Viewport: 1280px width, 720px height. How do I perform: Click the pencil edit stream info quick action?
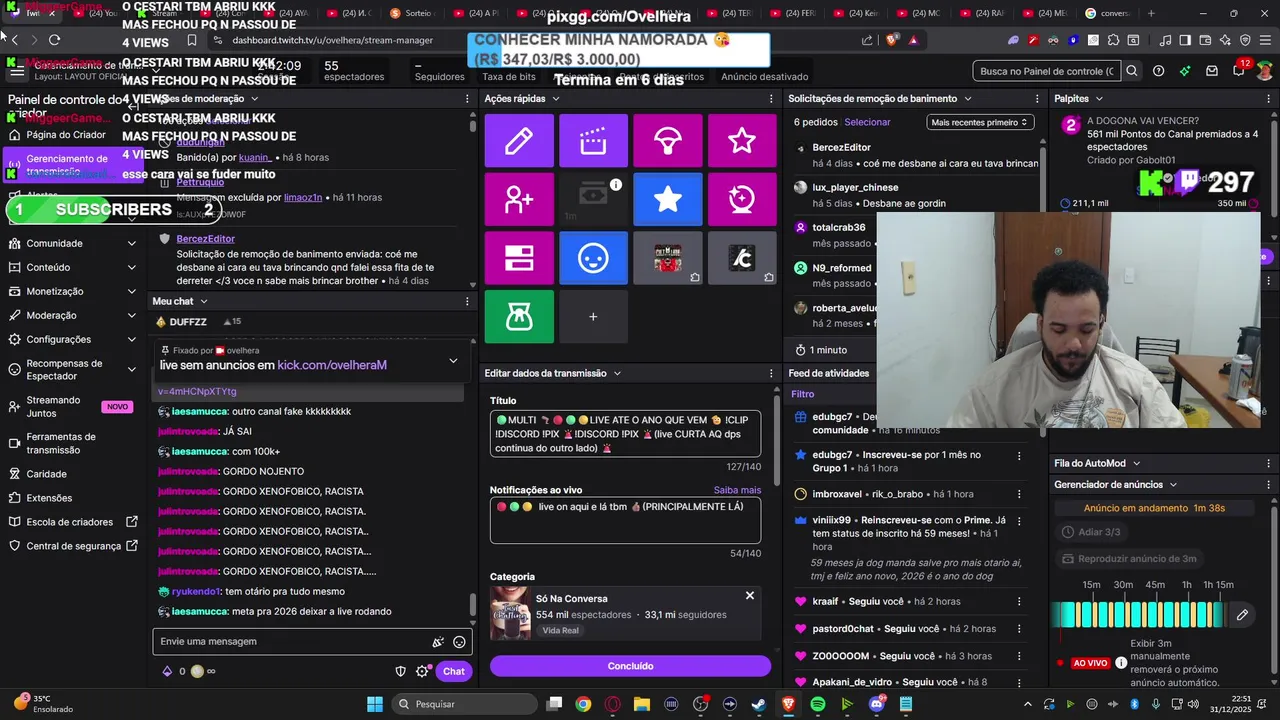pyautogui.click(x=519, y=141)
